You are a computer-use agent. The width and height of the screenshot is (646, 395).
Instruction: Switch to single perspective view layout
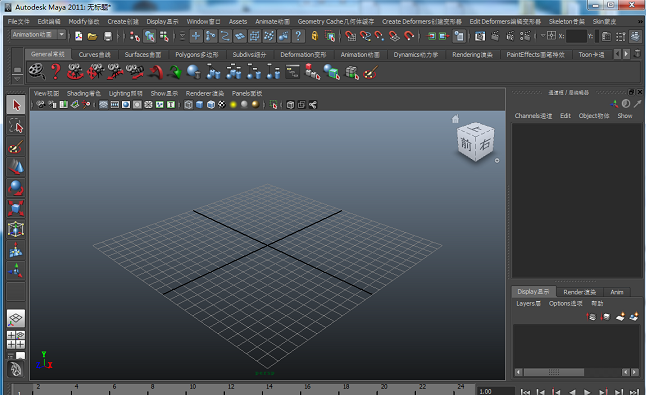click(x=16, y=318)
